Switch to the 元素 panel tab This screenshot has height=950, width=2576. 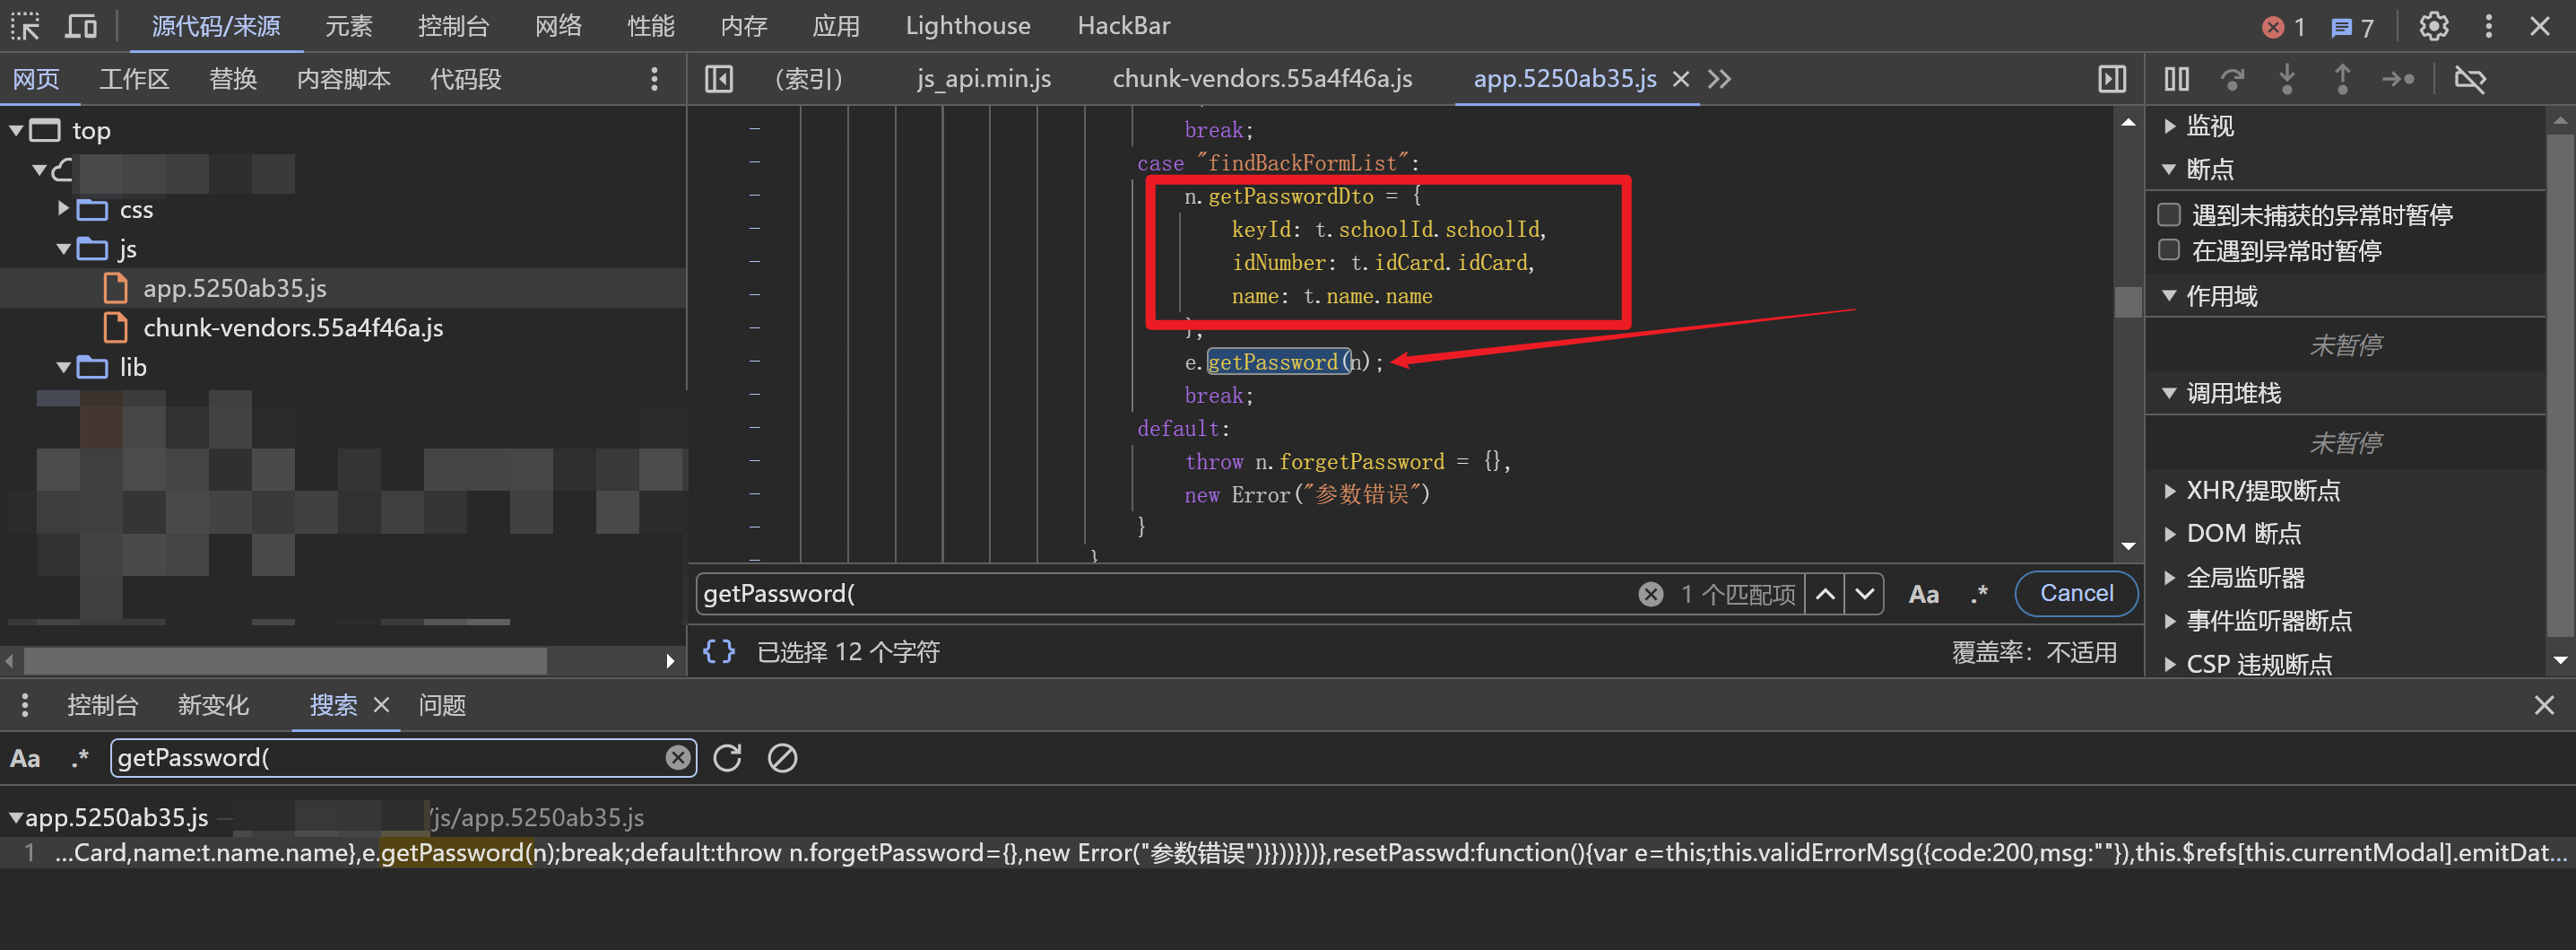pyautogui.click(x=348, y=26)
